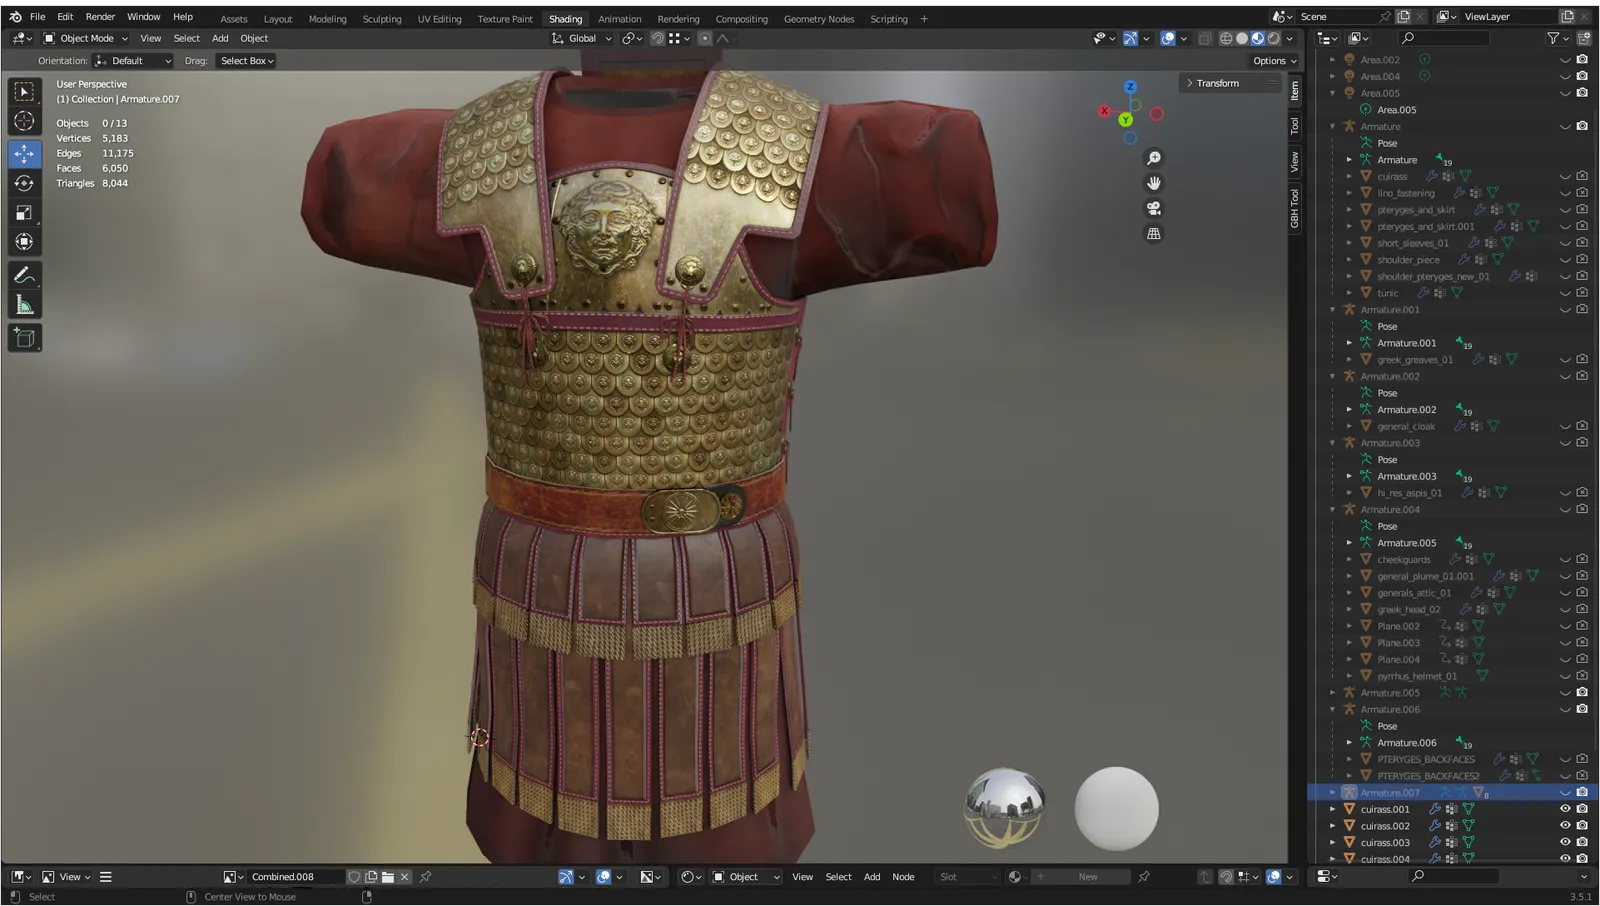
Task: Activate the Transform tool
Action: [24, 242]
